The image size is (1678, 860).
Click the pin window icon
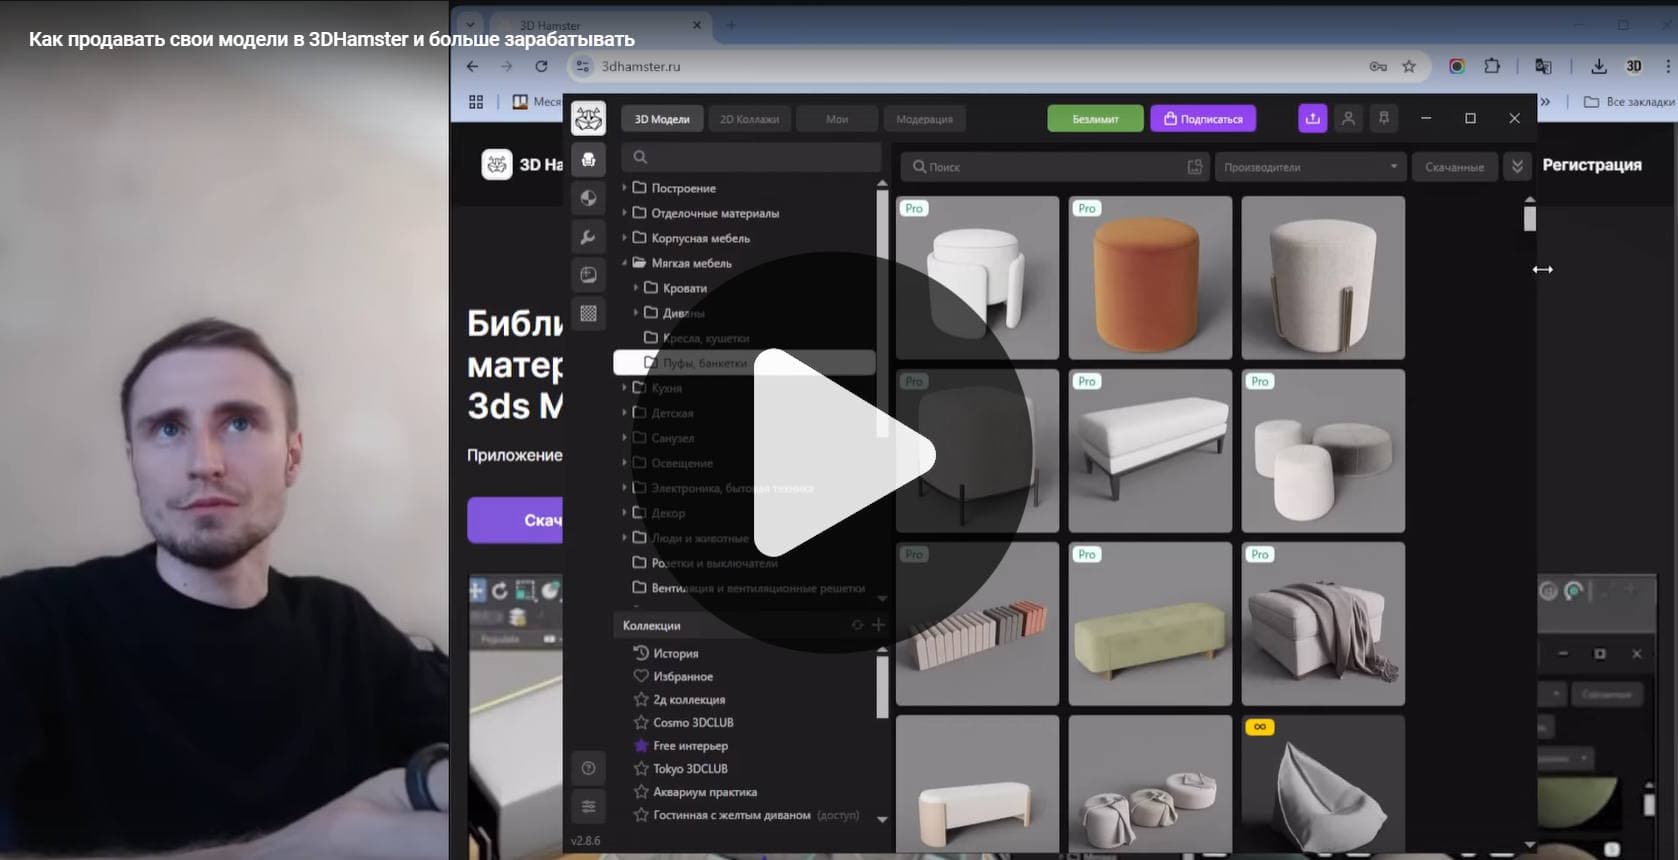(1384, 118)
